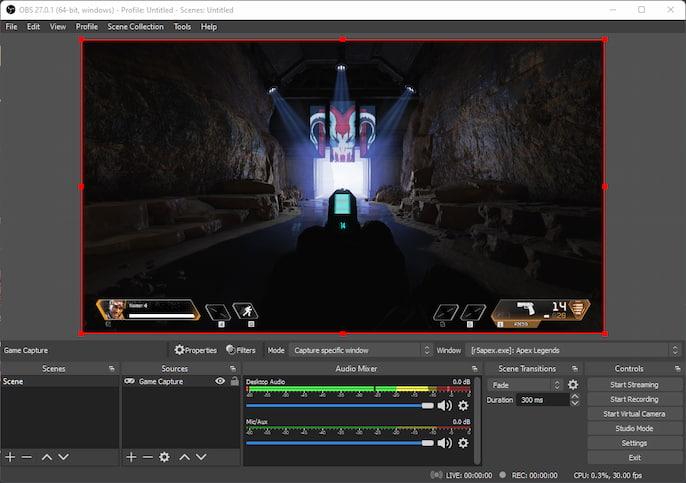
Task: Open the Scene Collection menu
Action: (136, 27)
